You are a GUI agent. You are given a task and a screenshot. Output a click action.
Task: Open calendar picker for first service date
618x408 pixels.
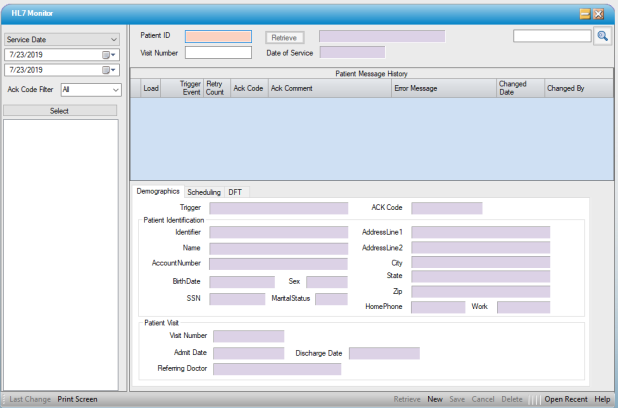tap(105, 54)
